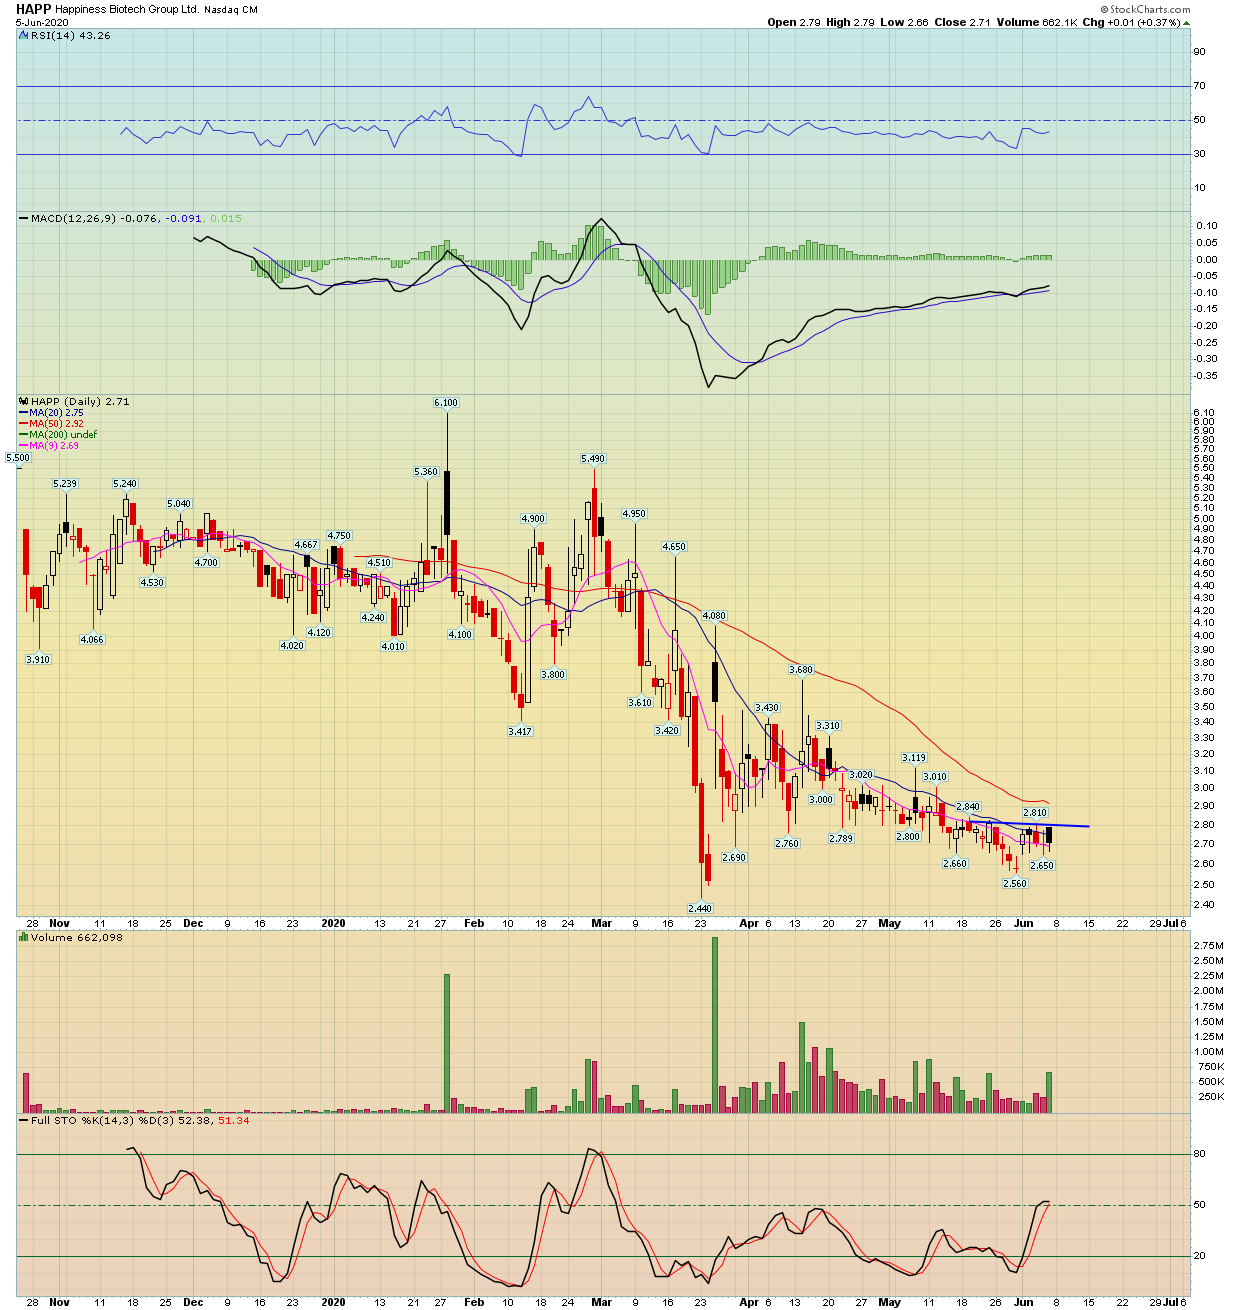Click the Volume 662.1K header value
1240x1310 pixels.
point(1037,22)
